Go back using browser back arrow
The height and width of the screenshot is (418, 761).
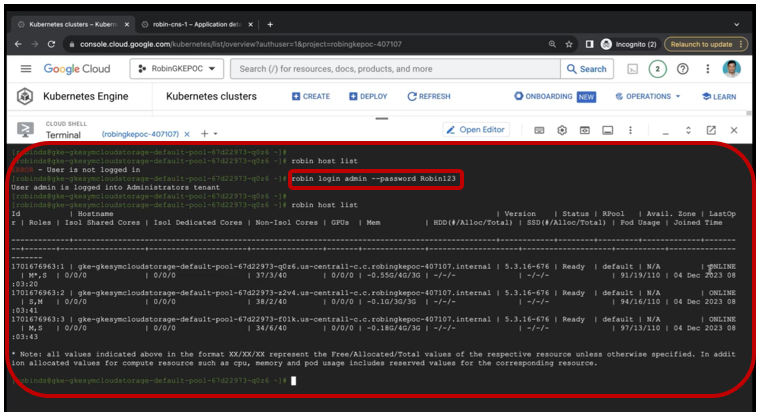18,44
